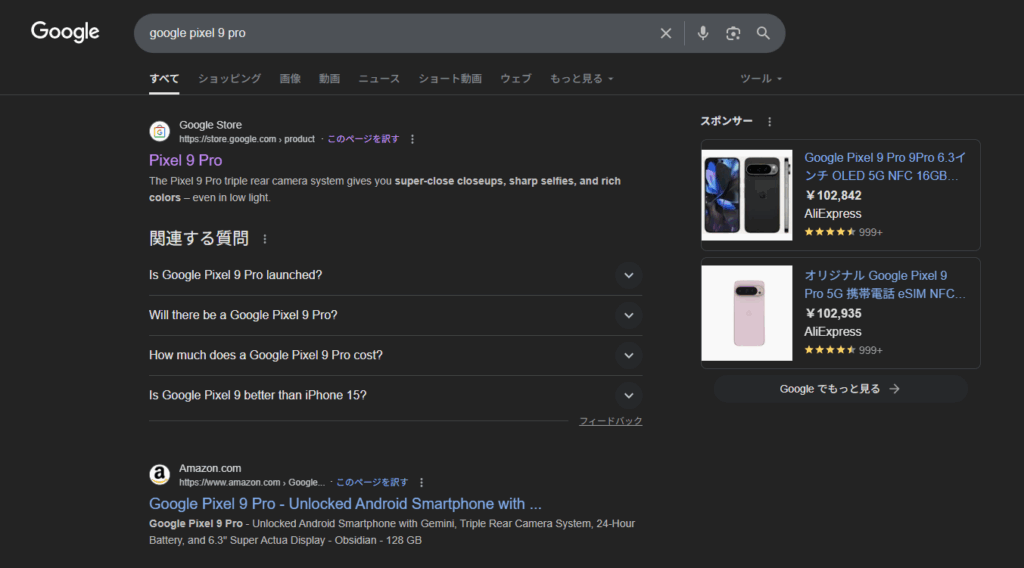
Task: Open スポンサー section options menu
Action: click(769, 121)
